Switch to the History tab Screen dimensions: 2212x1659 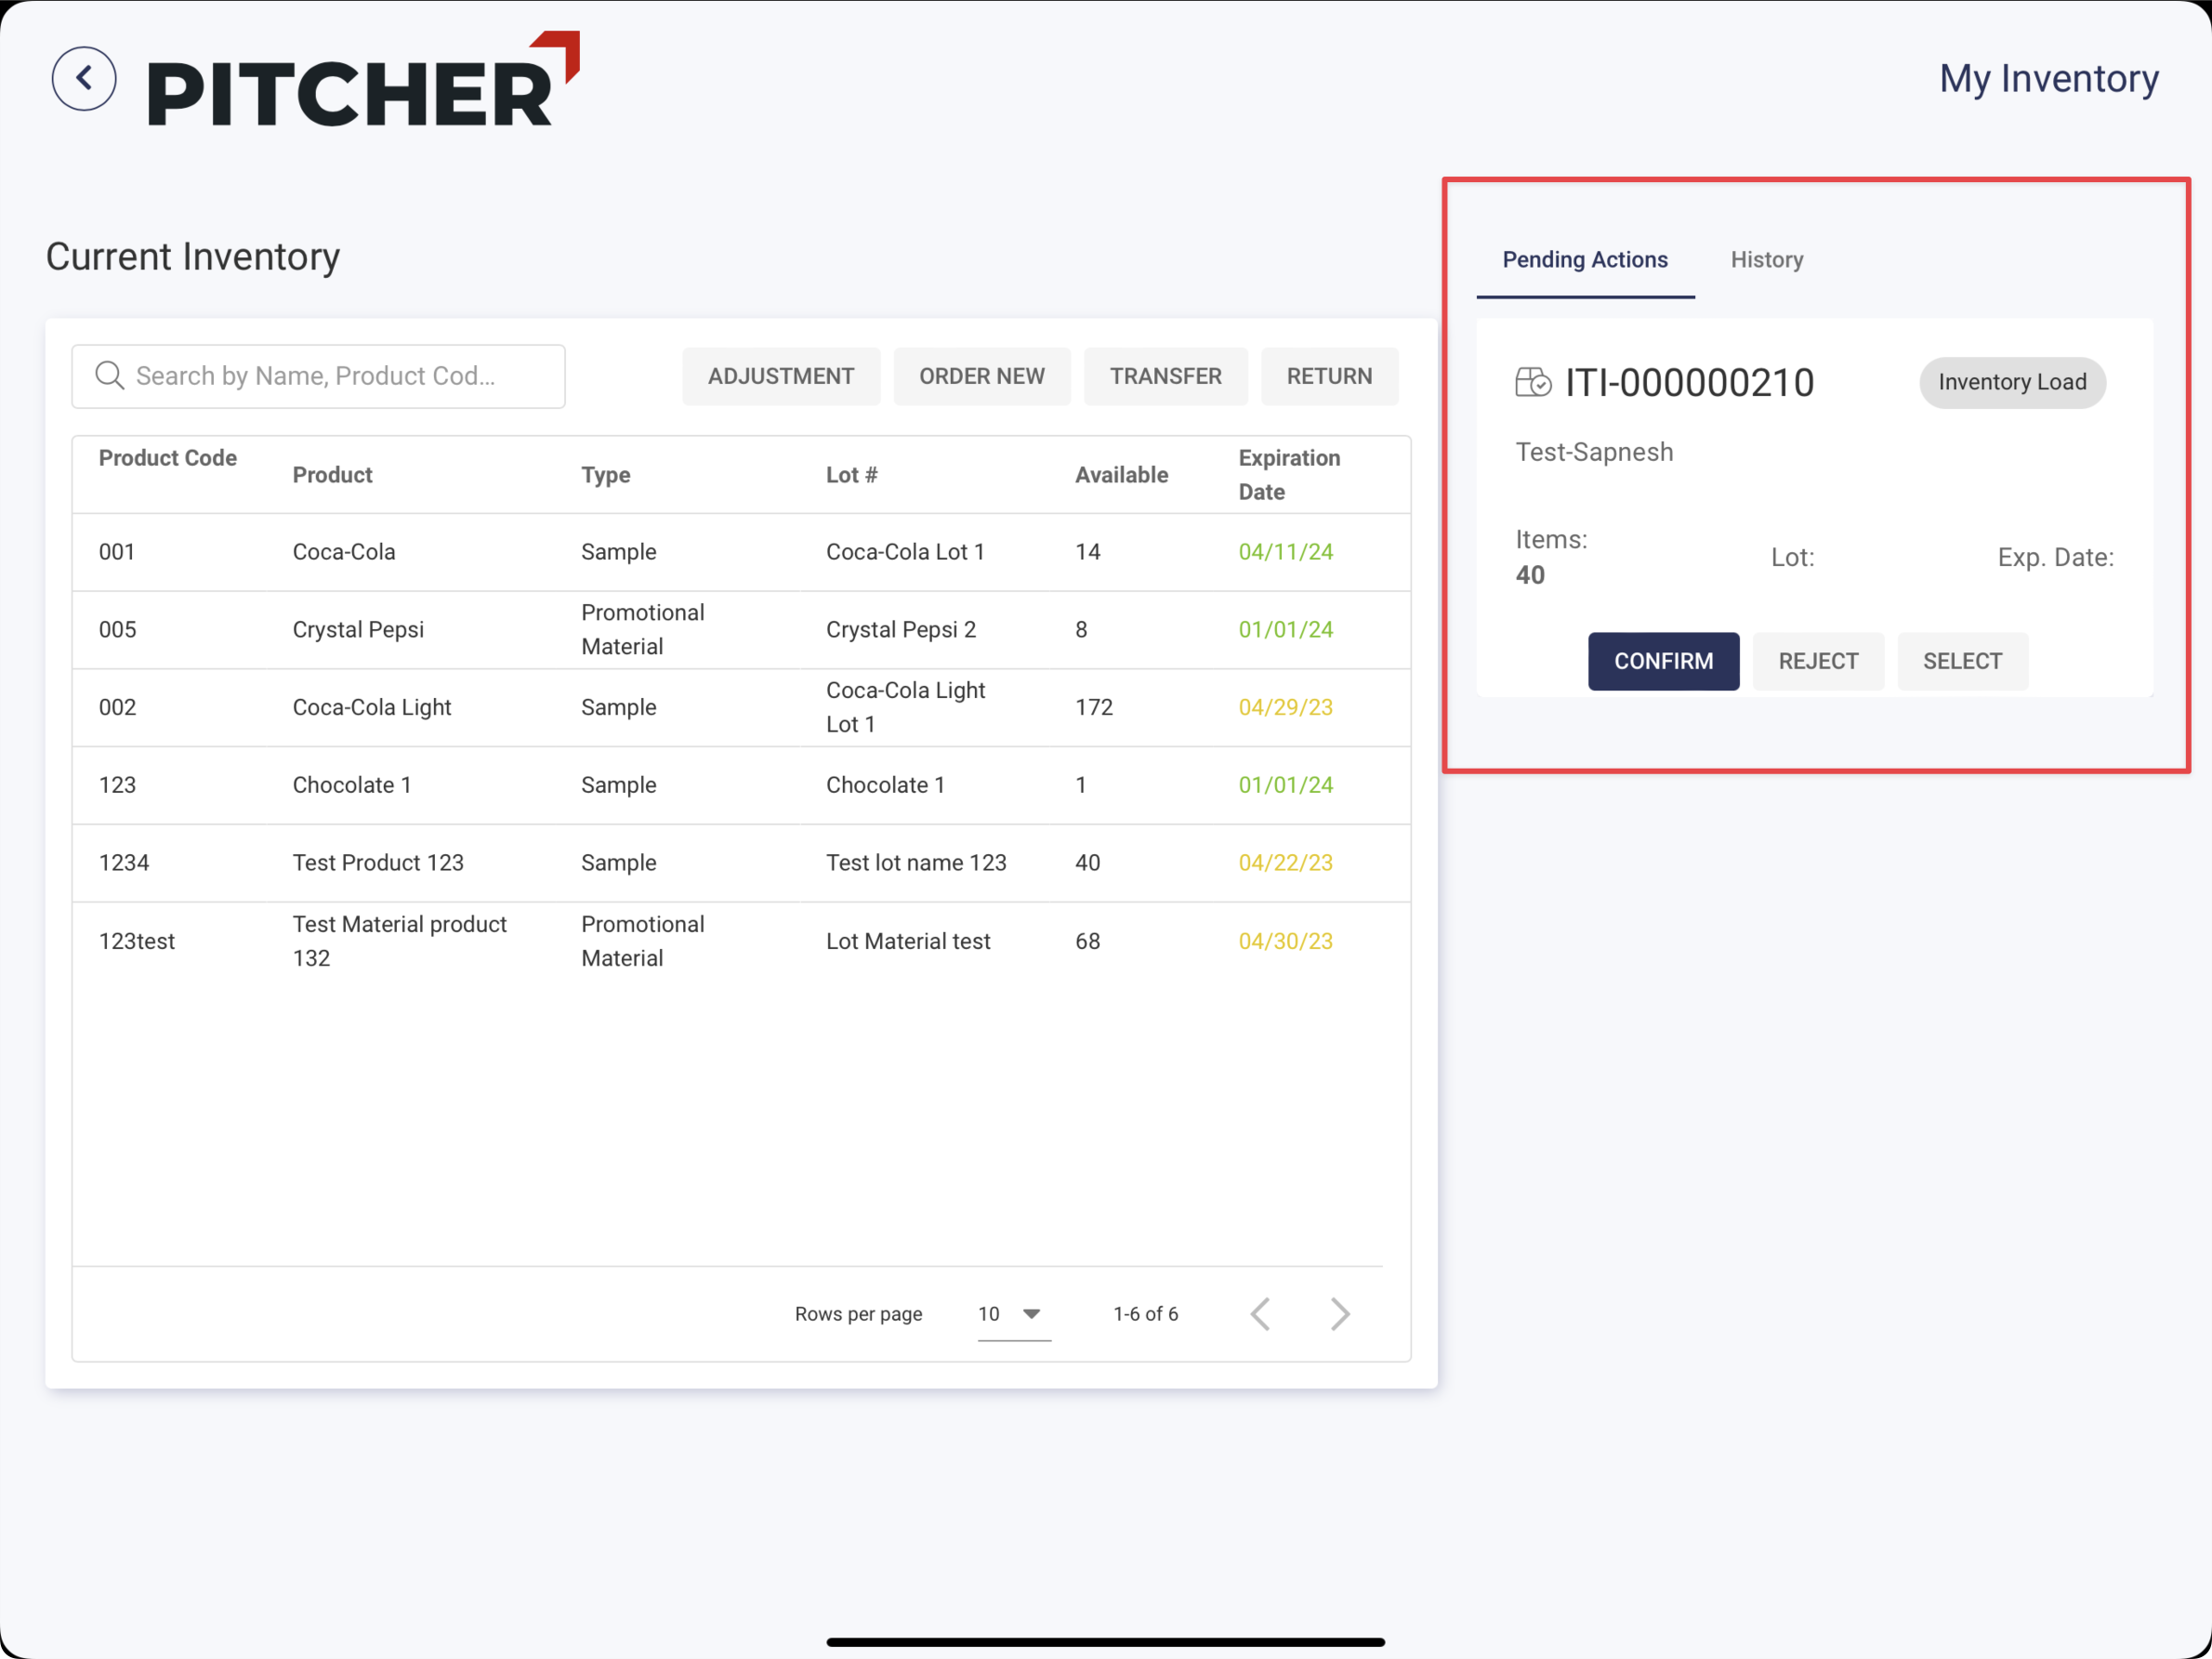[x=1766, y=260]
